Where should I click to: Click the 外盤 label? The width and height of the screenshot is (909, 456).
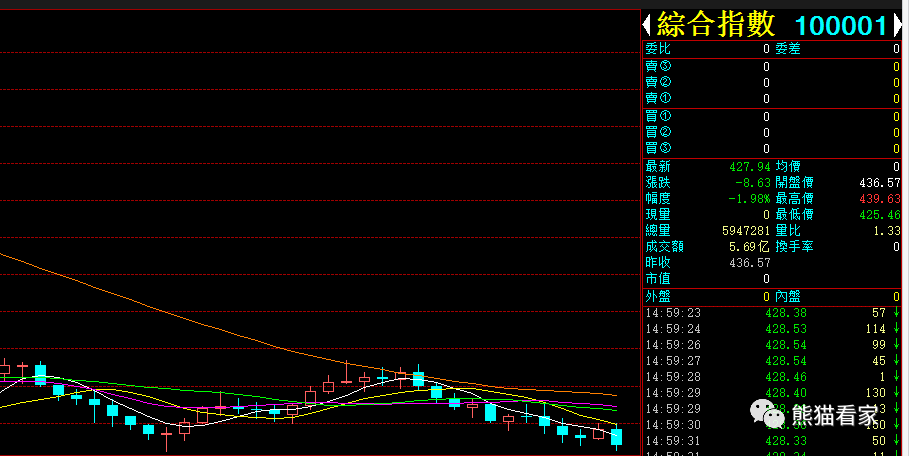658,297
